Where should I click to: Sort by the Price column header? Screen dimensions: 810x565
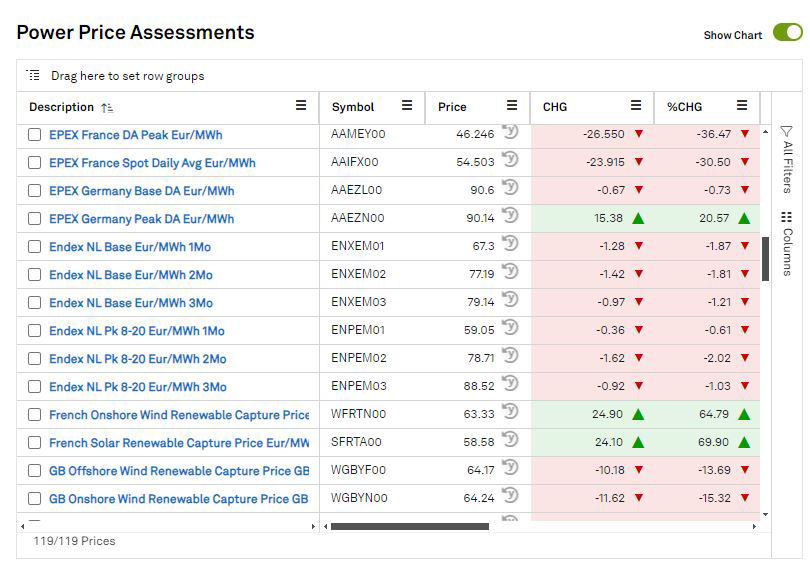point(452,107)
